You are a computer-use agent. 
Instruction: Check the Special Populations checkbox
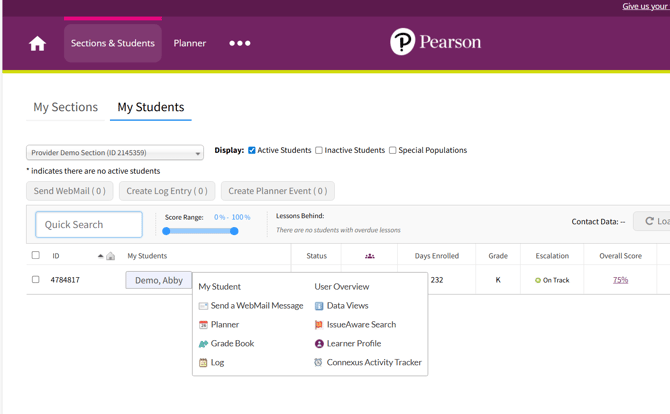[x=392, y=150]
